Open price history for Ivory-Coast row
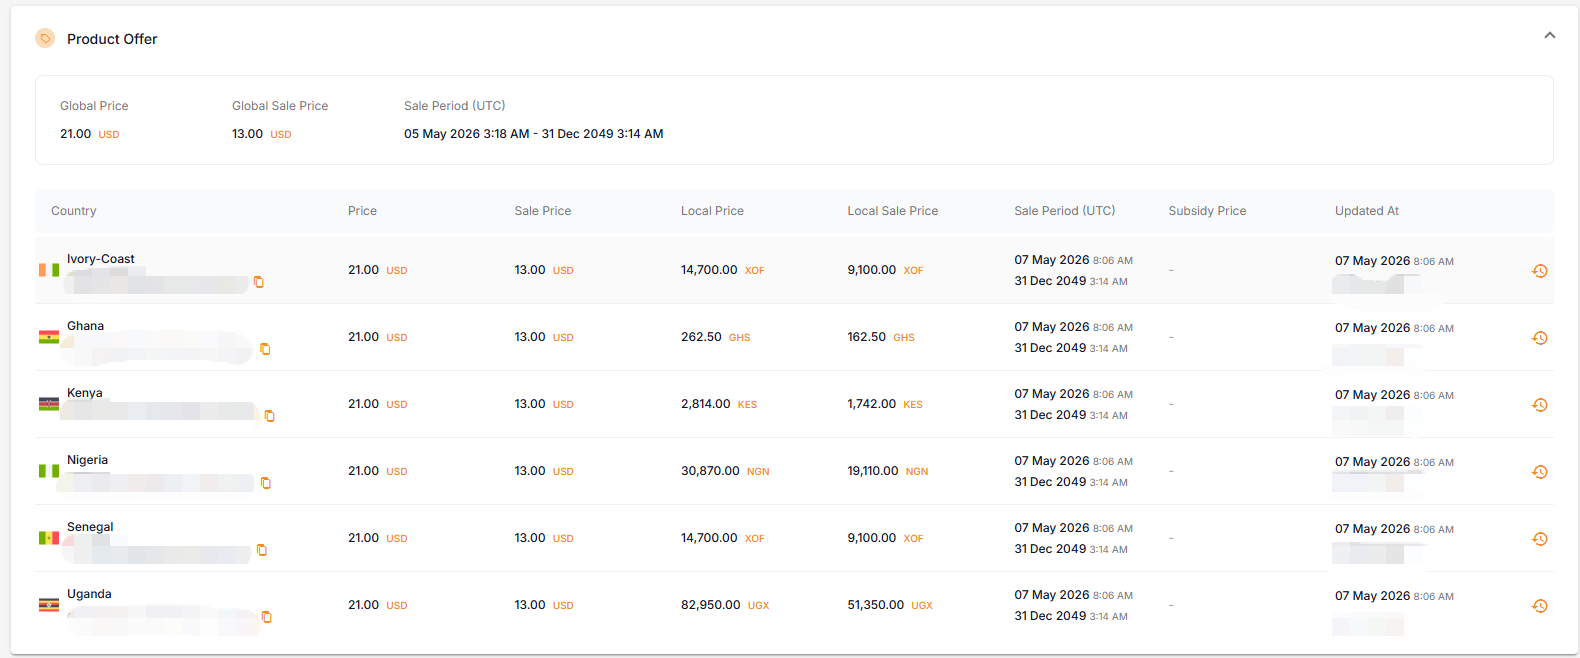The height and width of the screenshot is (658, 1580). coord(1540,271)
